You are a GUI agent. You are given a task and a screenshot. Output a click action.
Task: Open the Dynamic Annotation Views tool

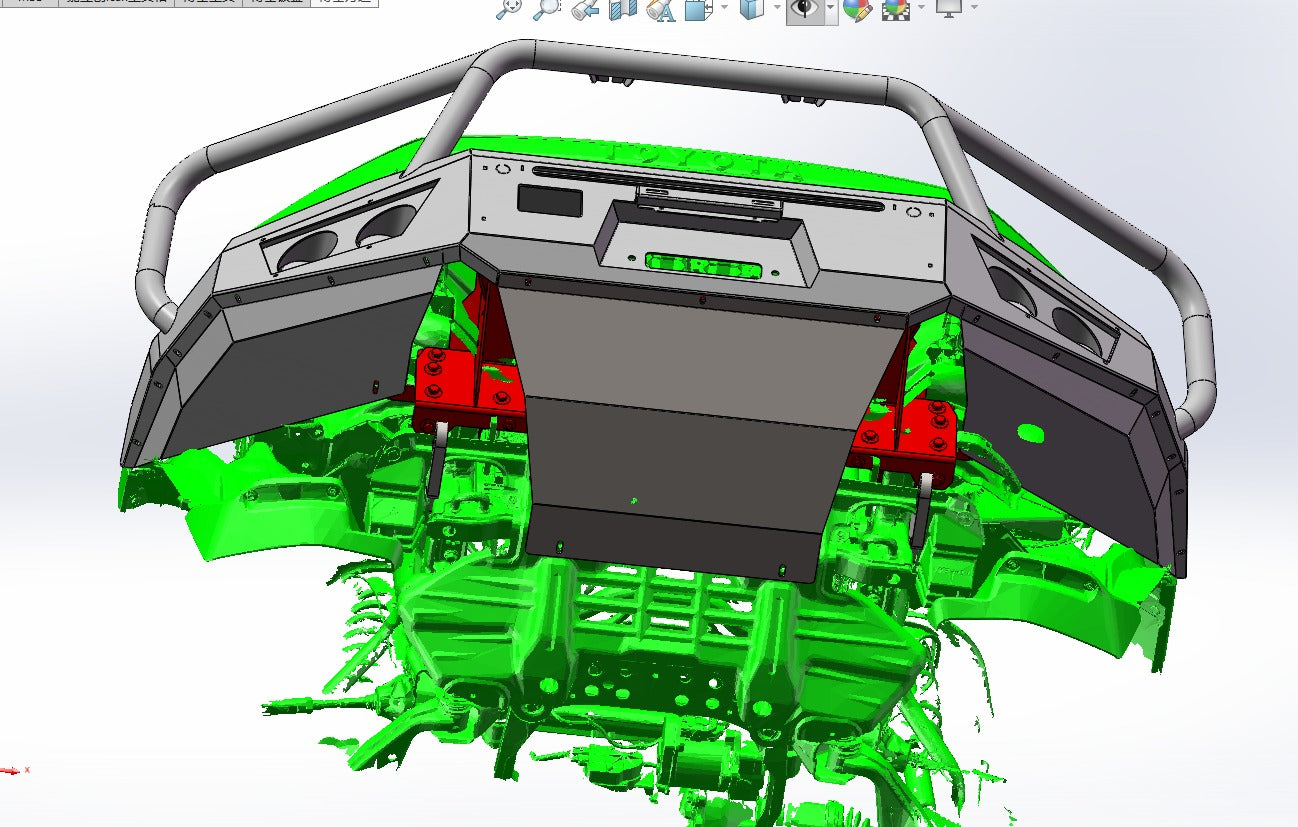[x=660, y=10]
